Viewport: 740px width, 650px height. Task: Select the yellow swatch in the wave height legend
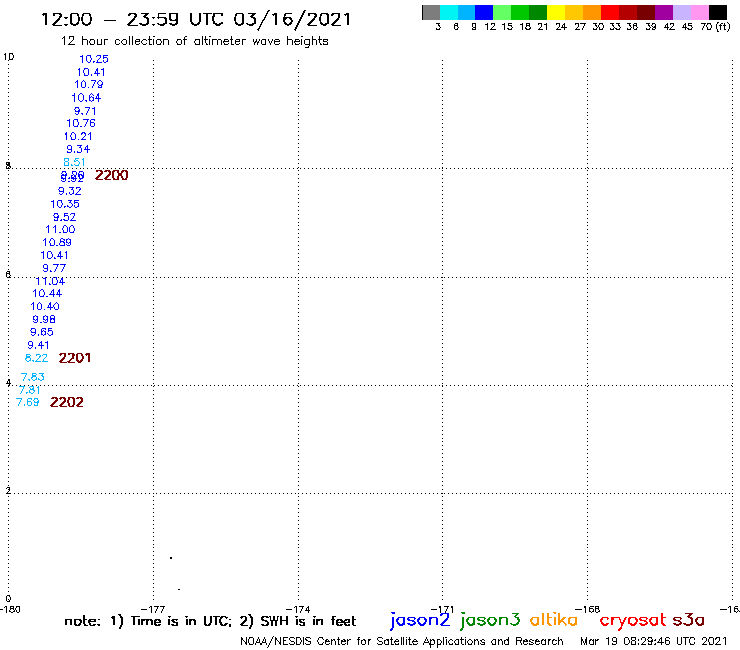tap(556, 12)
